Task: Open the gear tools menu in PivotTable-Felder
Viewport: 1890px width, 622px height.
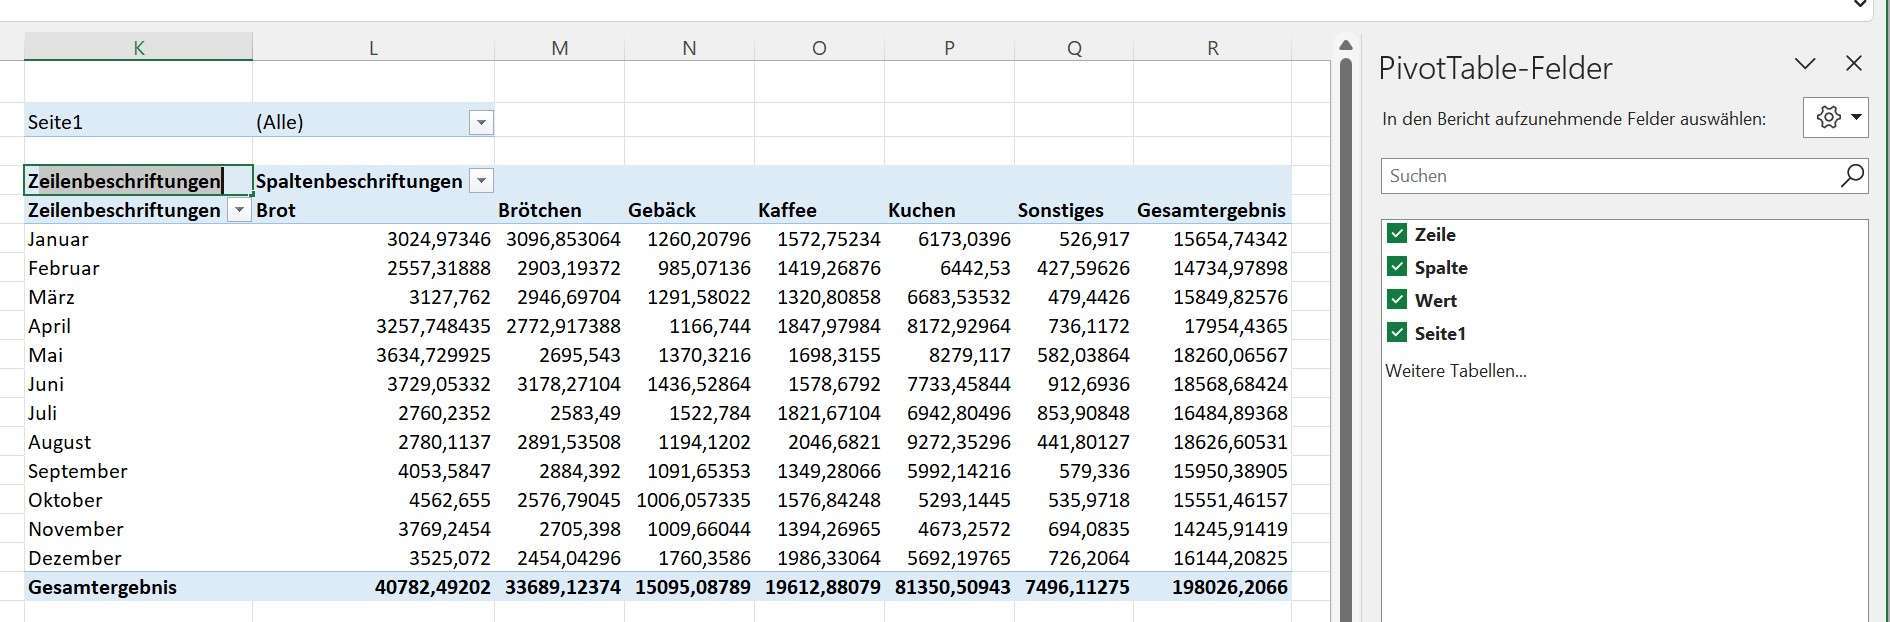Action: (x=1836, y=117)
